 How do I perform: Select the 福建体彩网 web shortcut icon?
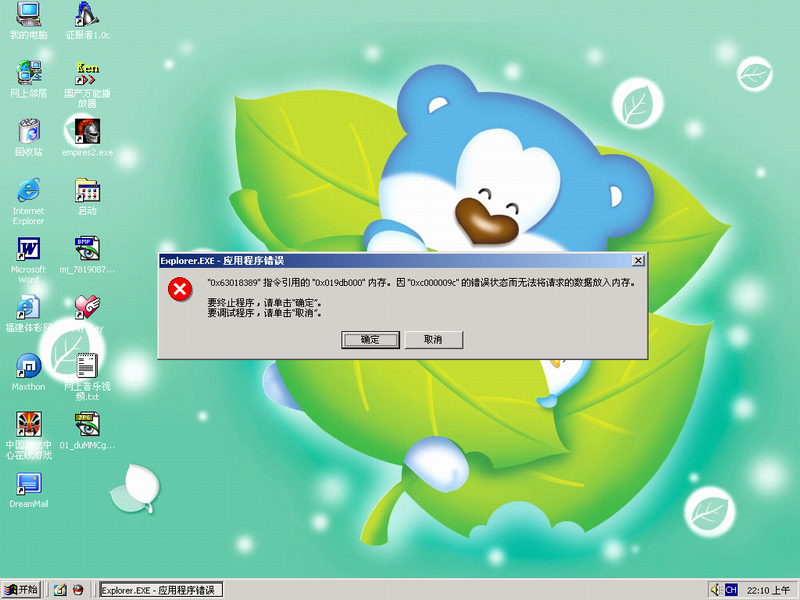coord(29,313)
